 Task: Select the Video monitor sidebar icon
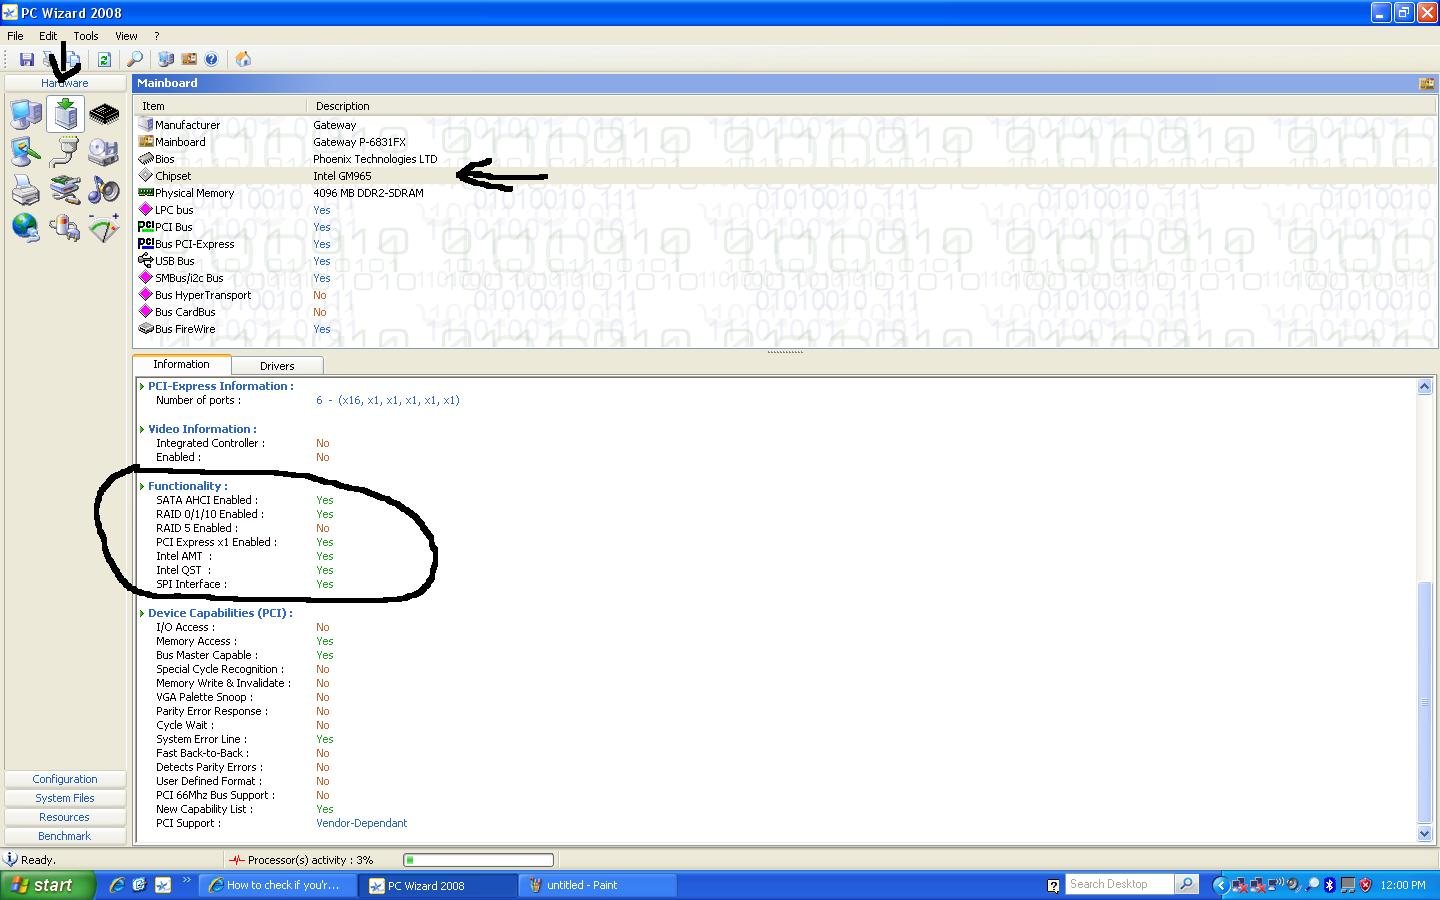tap(26, 152)
